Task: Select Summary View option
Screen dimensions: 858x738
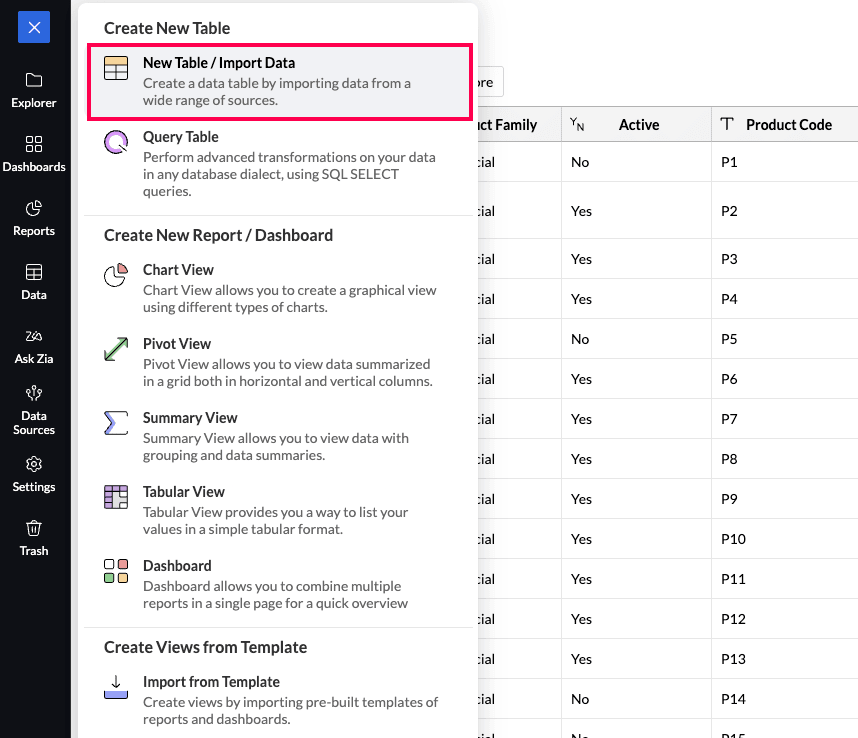Action: tap(280, 436)
